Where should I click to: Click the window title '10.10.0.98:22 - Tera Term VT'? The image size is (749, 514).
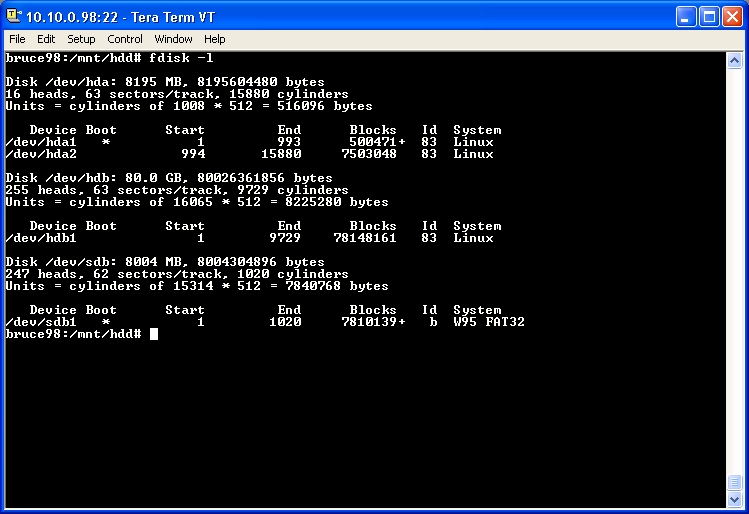coord(120,17)
